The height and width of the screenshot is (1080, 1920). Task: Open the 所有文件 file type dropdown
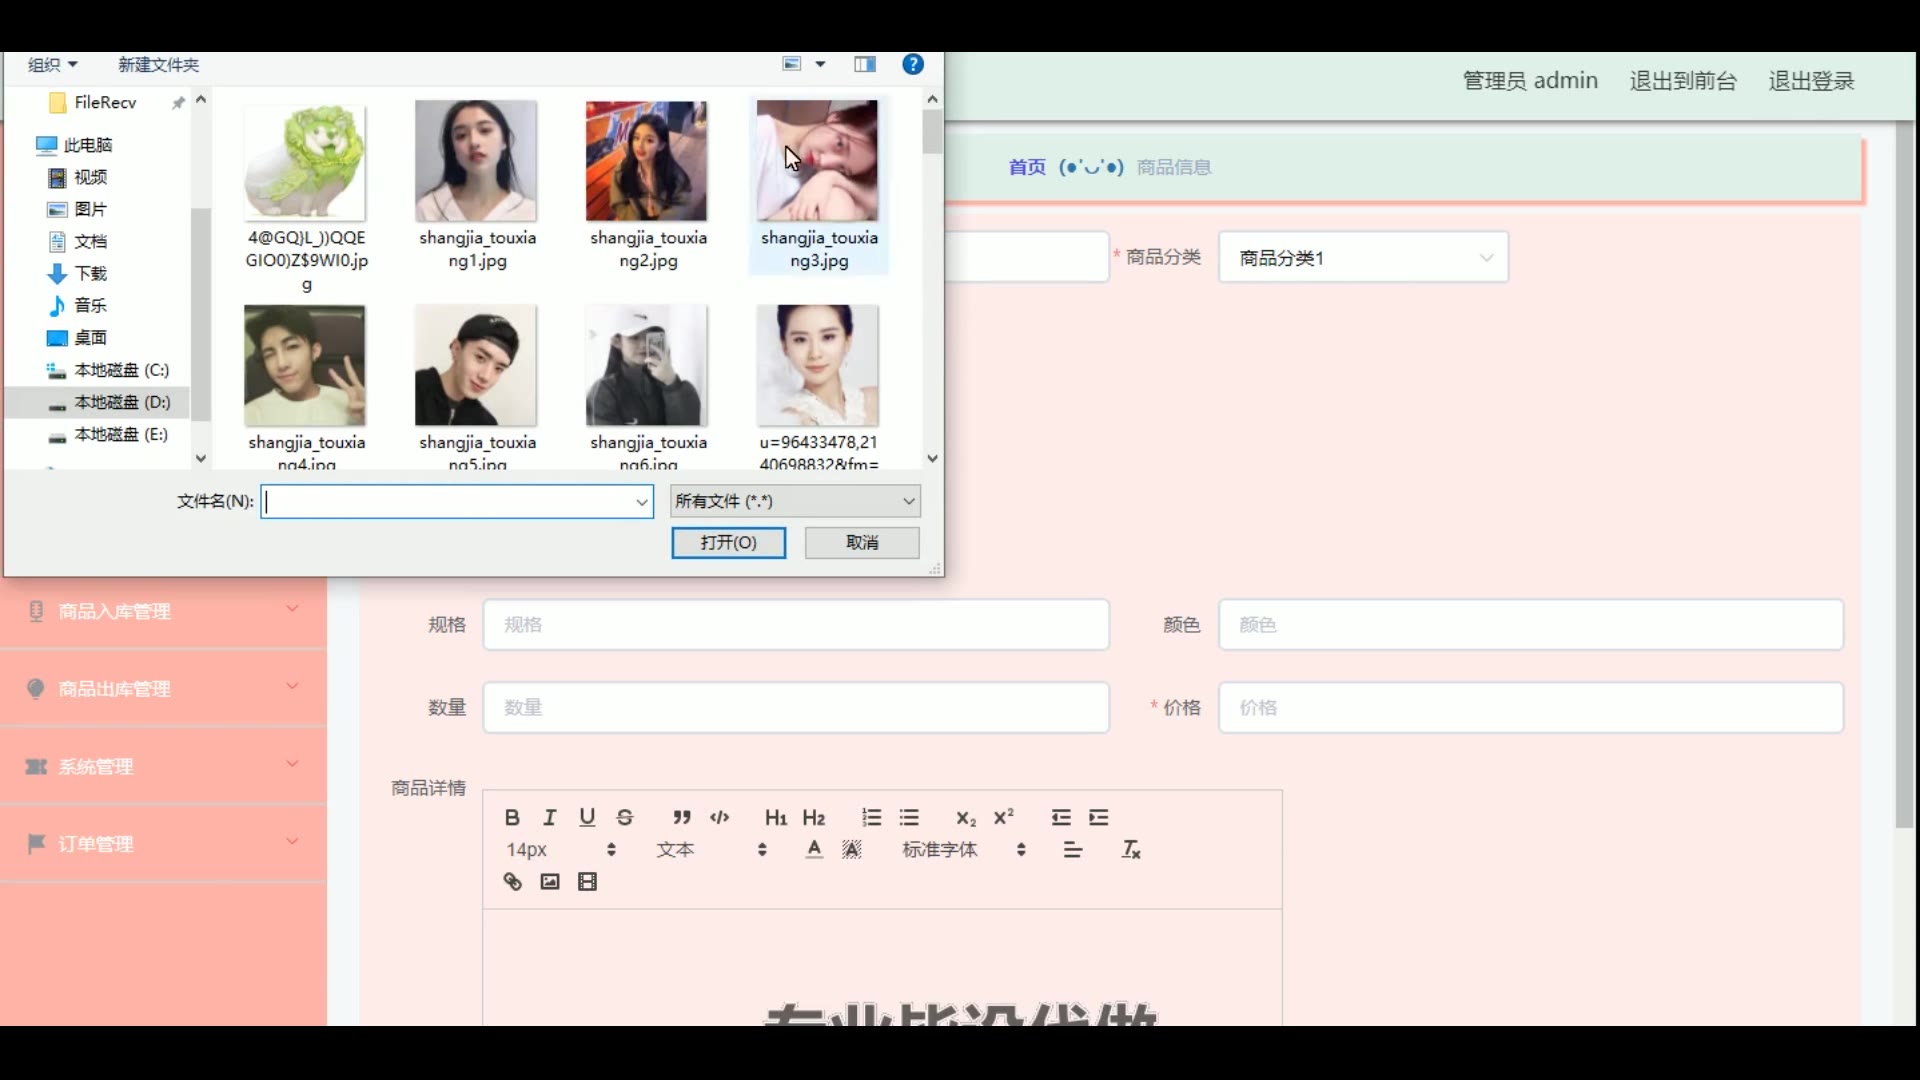(795, 501)
